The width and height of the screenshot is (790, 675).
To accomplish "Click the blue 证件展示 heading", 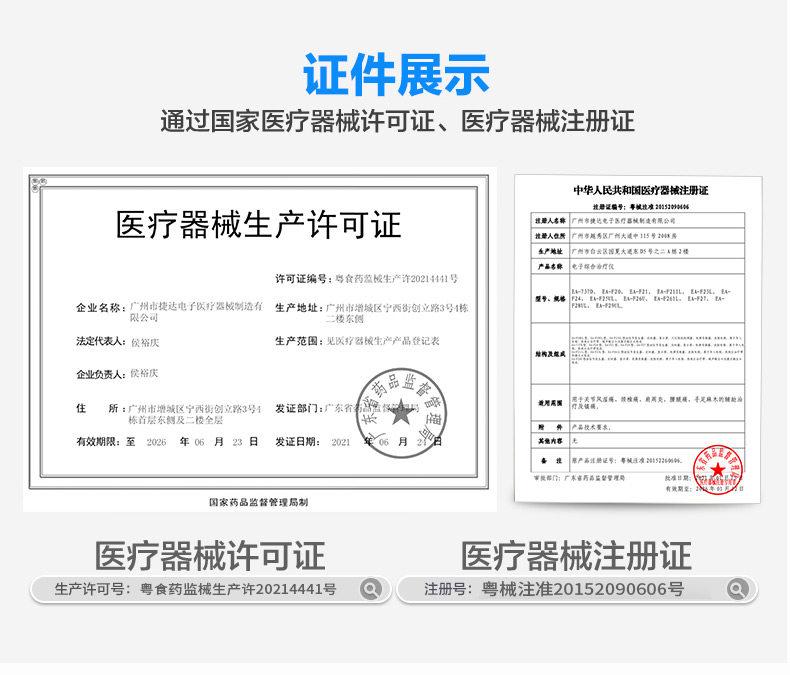I will coord(396,75).
